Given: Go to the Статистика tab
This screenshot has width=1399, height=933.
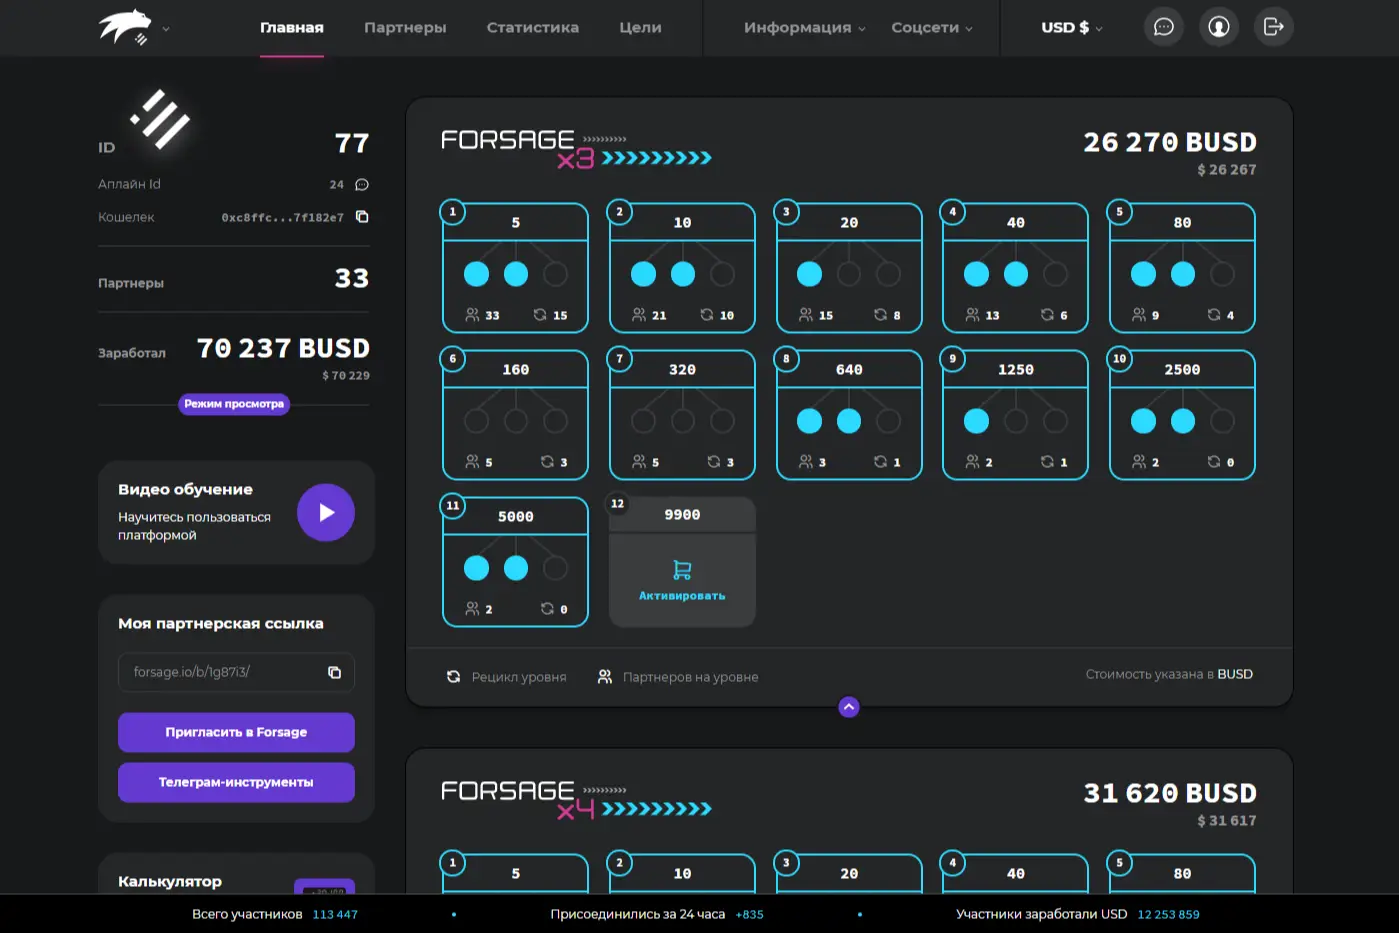Looking at the screenshot, I should click(532, 28).
